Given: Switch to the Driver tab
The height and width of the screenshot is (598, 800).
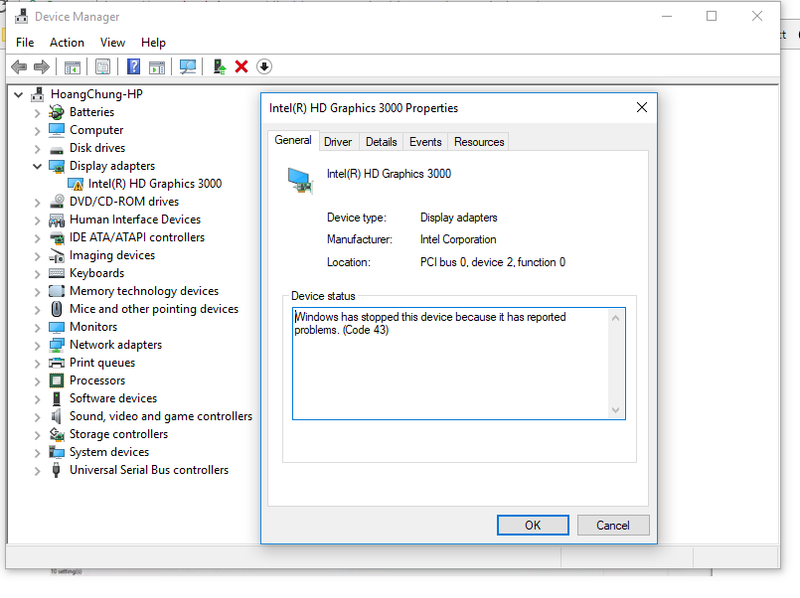Looking at the screenshot, I should 338,142.
